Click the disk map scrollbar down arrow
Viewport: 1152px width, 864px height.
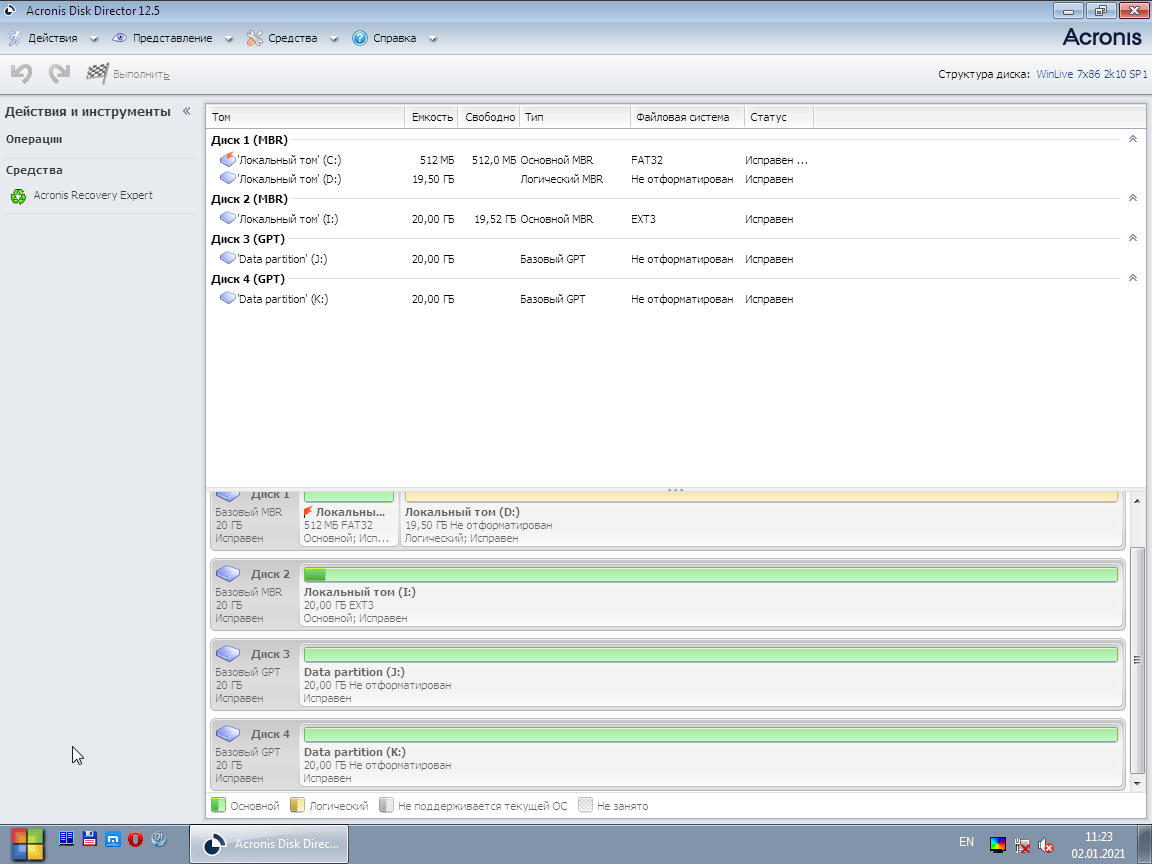tap(1137, 783)
